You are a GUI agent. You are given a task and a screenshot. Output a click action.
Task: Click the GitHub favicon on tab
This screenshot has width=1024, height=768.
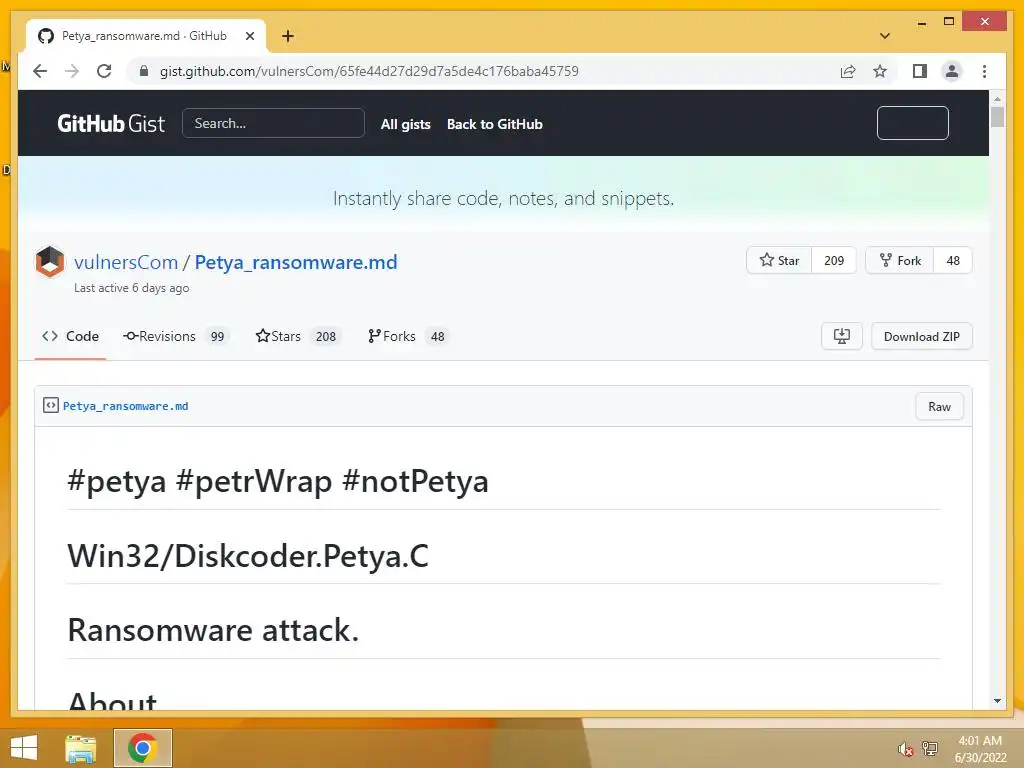point(46,36)
